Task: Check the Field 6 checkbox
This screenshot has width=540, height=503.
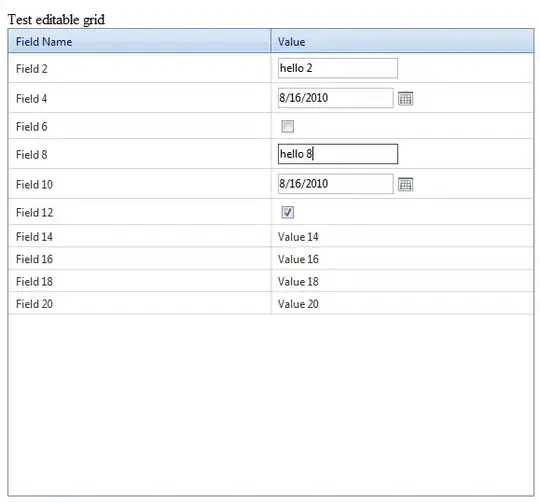Action: pyautogui.click(x=288, y=126)
